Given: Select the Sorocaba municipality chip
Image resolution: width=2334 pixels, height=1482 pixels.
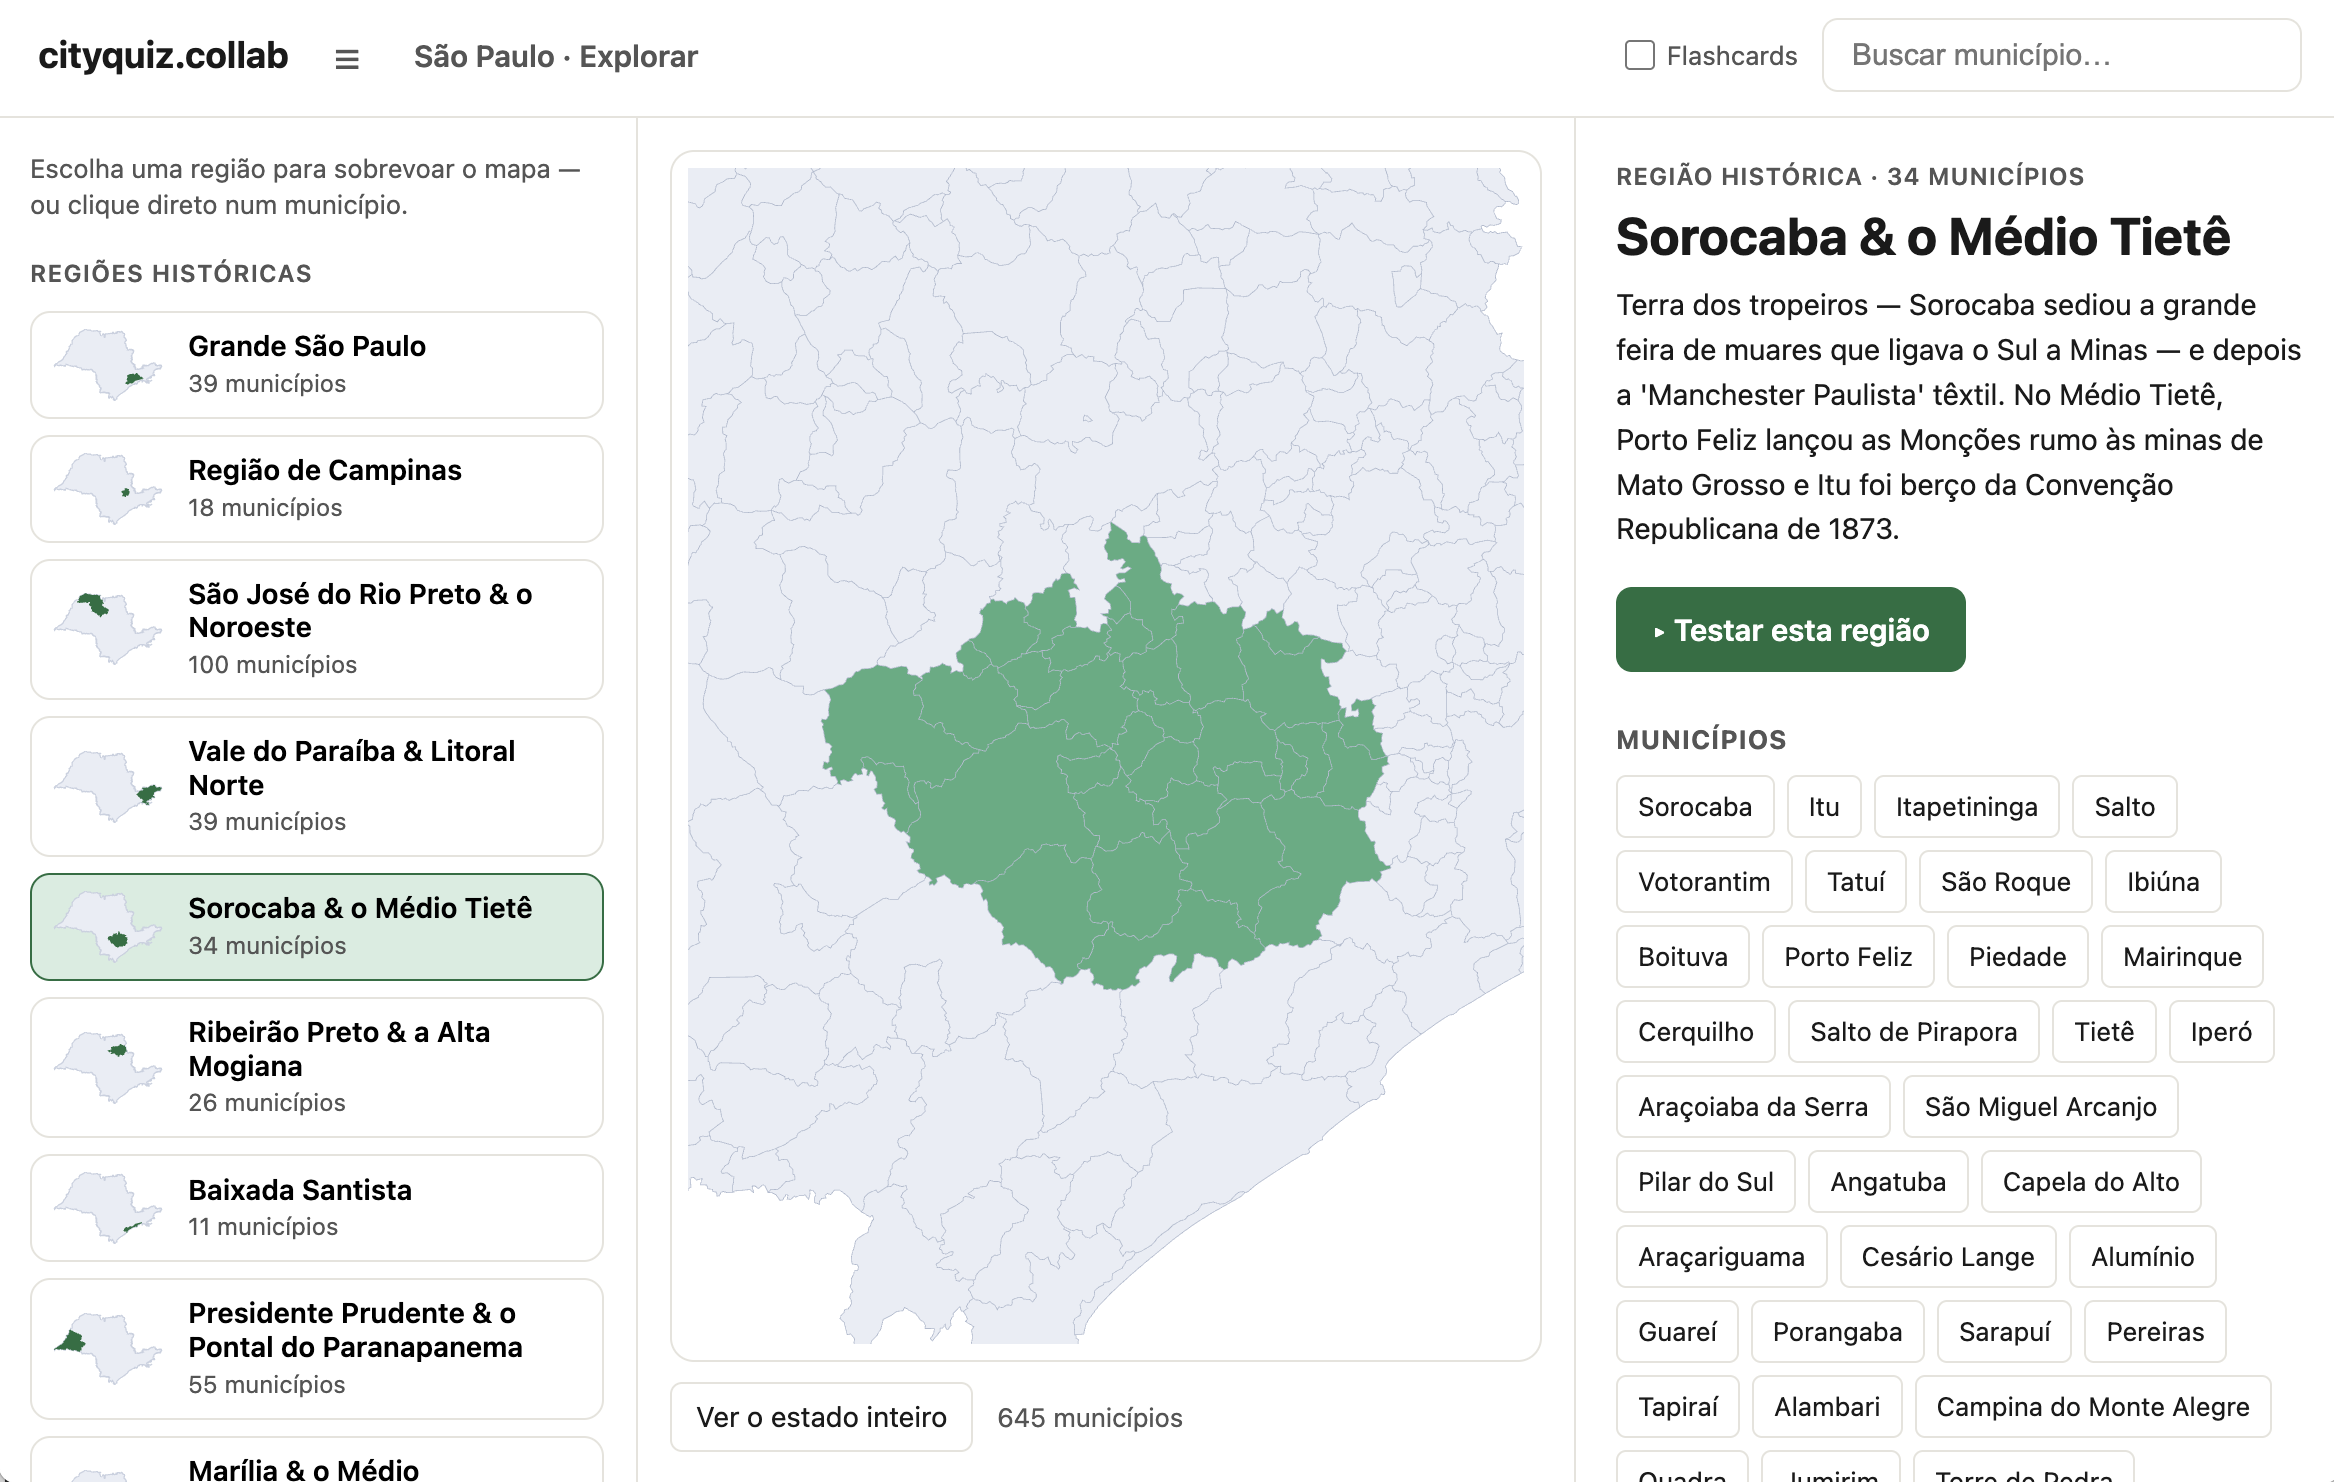Looking at the screenshot, I should pyautogui.click(x=1695, y=807).
